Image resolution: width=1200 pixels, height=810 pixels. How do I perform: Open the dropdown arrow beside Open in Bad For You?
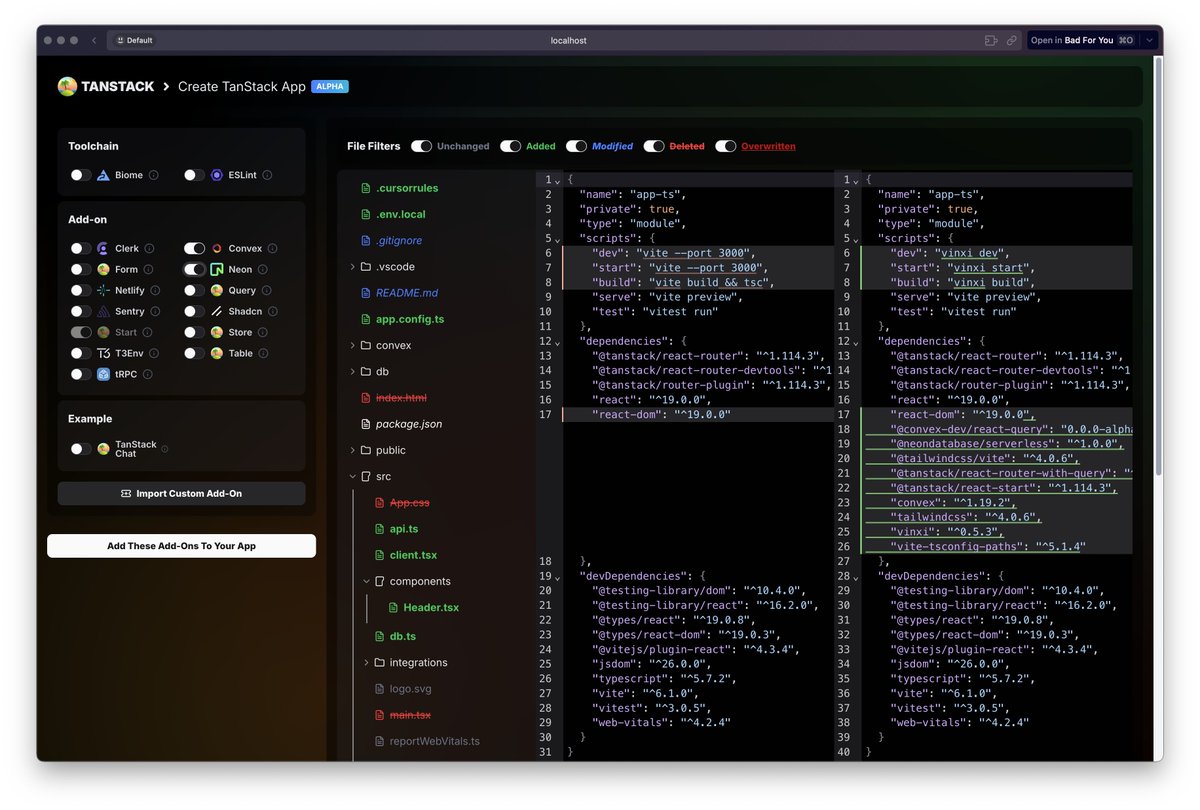click(1149, 40)
